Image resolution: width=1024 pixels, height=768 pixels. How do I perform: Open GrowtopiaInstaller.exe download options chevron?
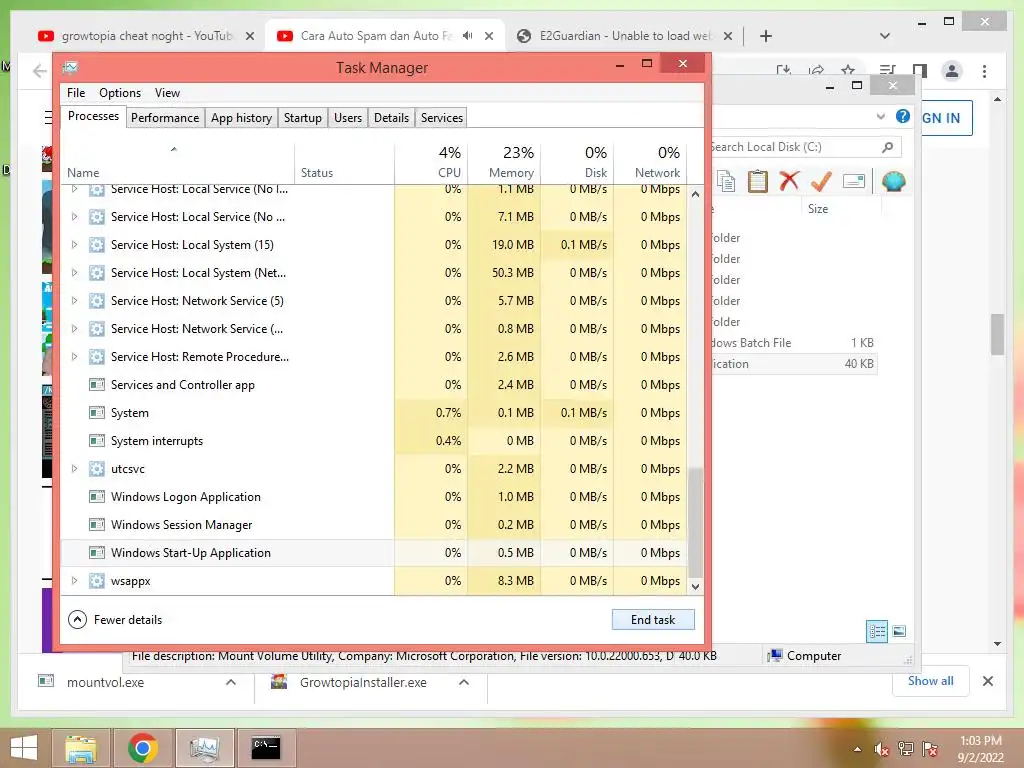[x=464, y=682]
